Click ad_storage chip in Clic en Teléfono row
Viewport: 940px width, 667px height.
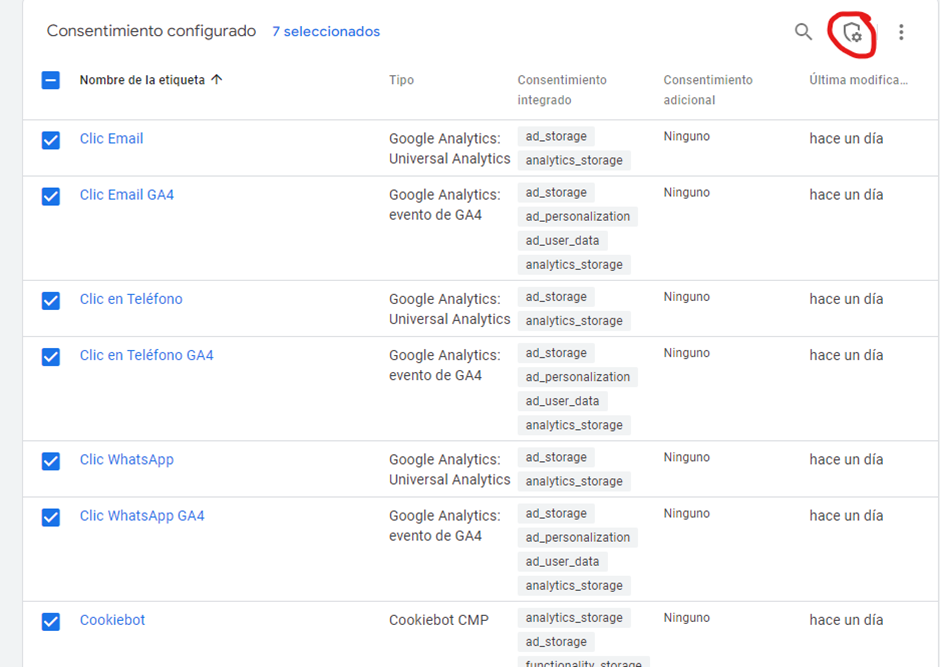click(556, 297)
